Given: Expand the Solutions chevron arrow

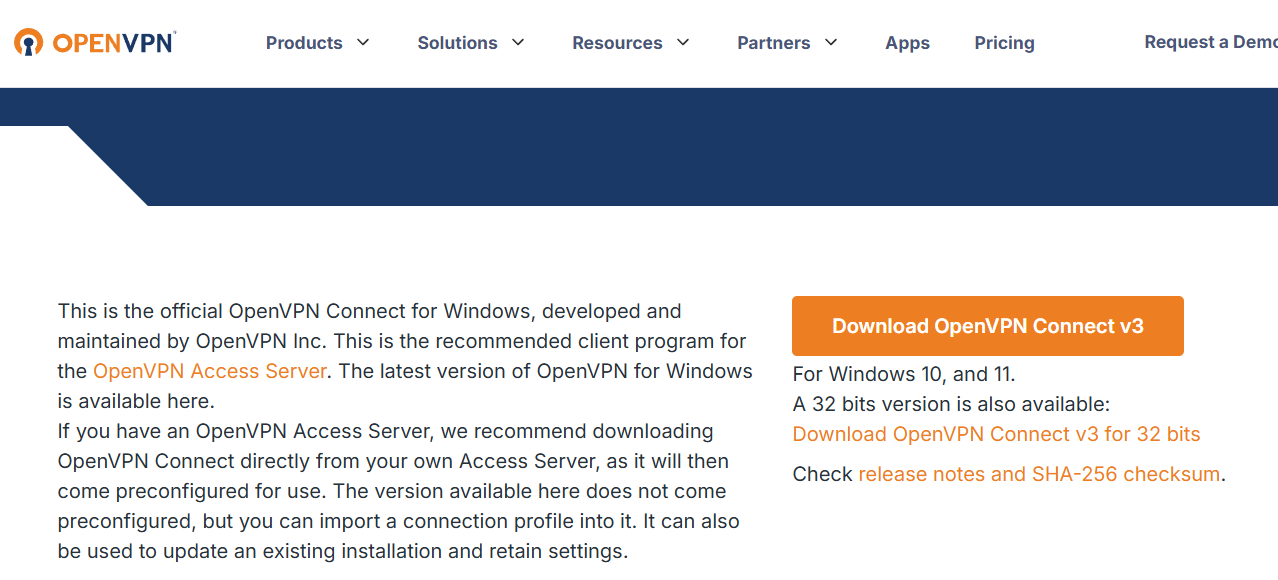Looking at the screenshot, I should [x=518, y=42].
